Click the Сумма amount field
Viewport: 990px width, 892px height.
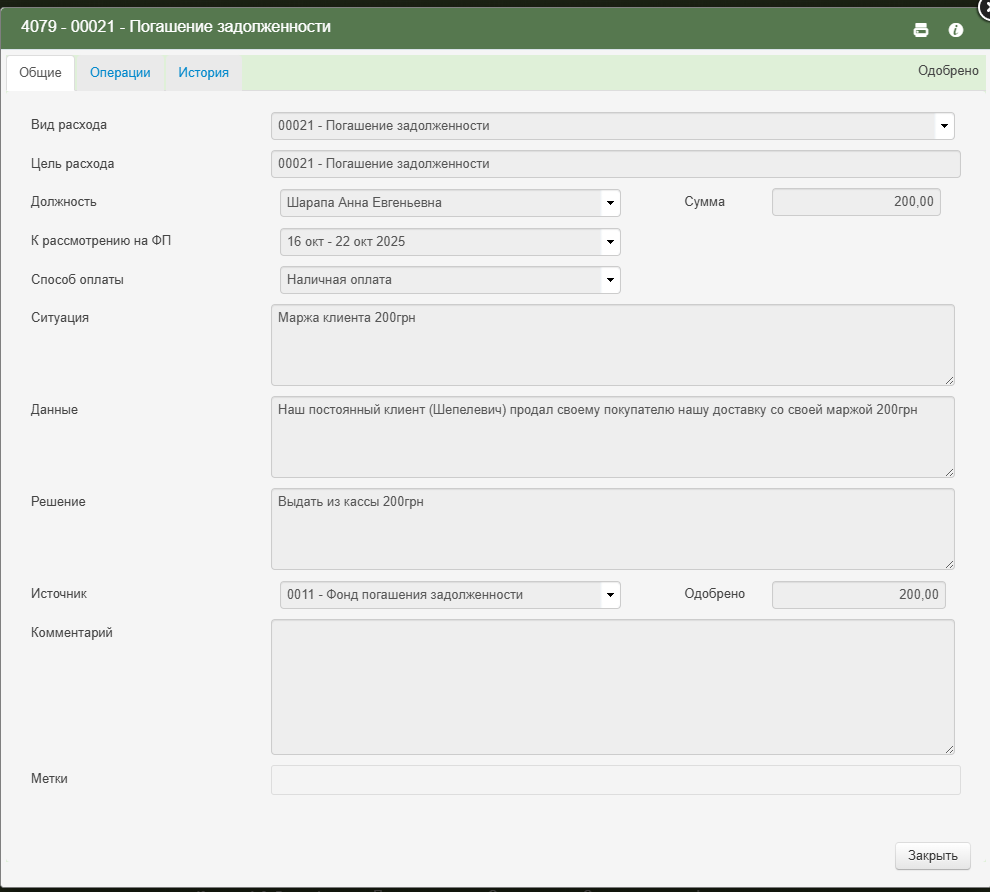click(856, 202)
